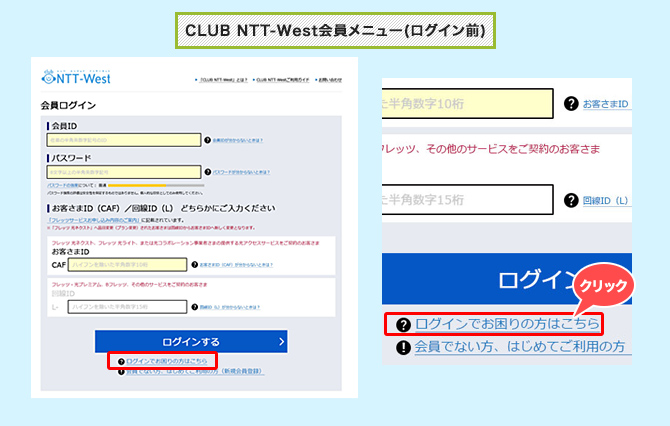Click the enlarged blue ログイン button
Image resolution: width=670 pixels, height=426 pixels.
(x=507, y=279)
